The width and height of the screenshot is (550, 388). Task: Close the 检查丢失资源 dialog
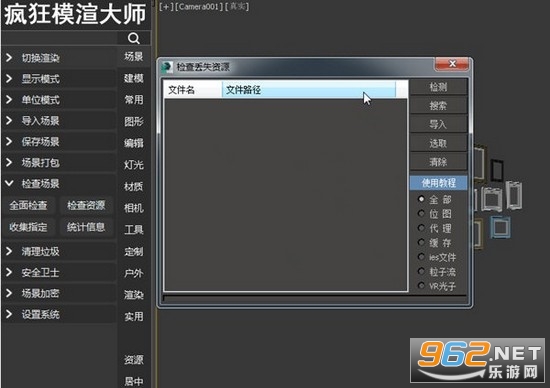452,64
